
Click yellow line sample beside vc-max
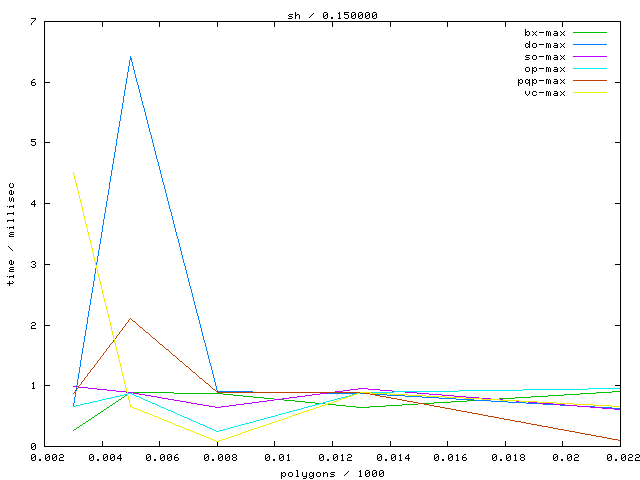[590, 93]
